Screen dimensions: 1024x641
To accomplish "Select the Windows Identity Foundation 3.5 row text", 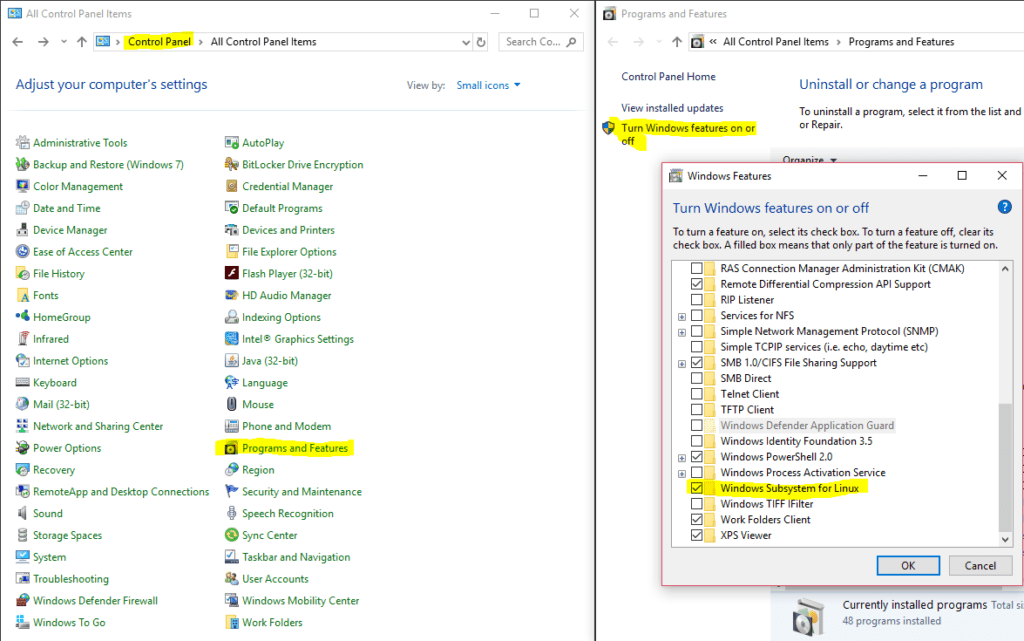I will [796, 441].
